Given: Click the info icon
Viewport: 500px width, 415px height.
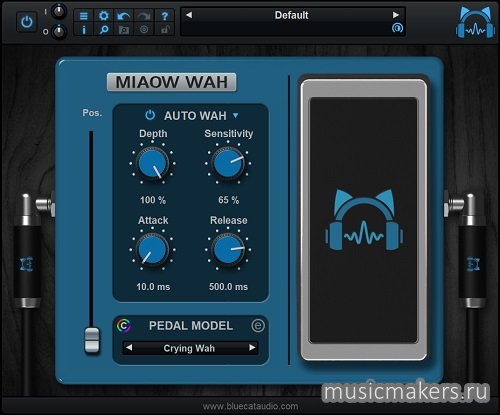Looking at the screenshot, I should (x=84, y=30).
